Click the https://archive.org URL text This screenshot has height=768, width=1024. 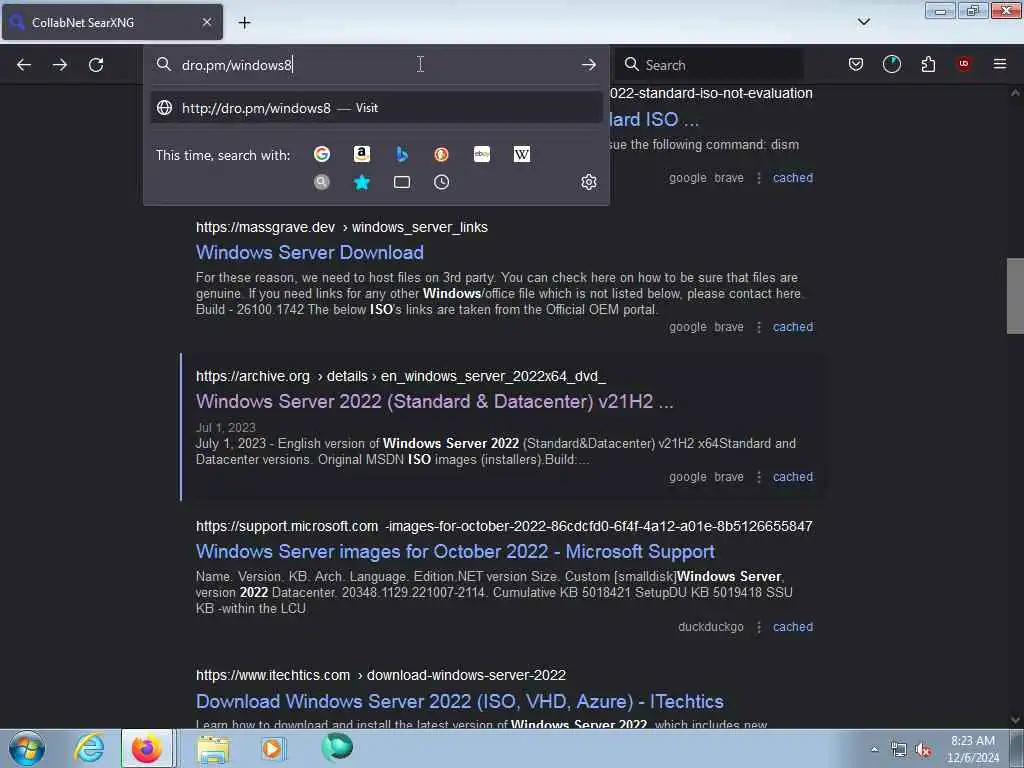253,377
